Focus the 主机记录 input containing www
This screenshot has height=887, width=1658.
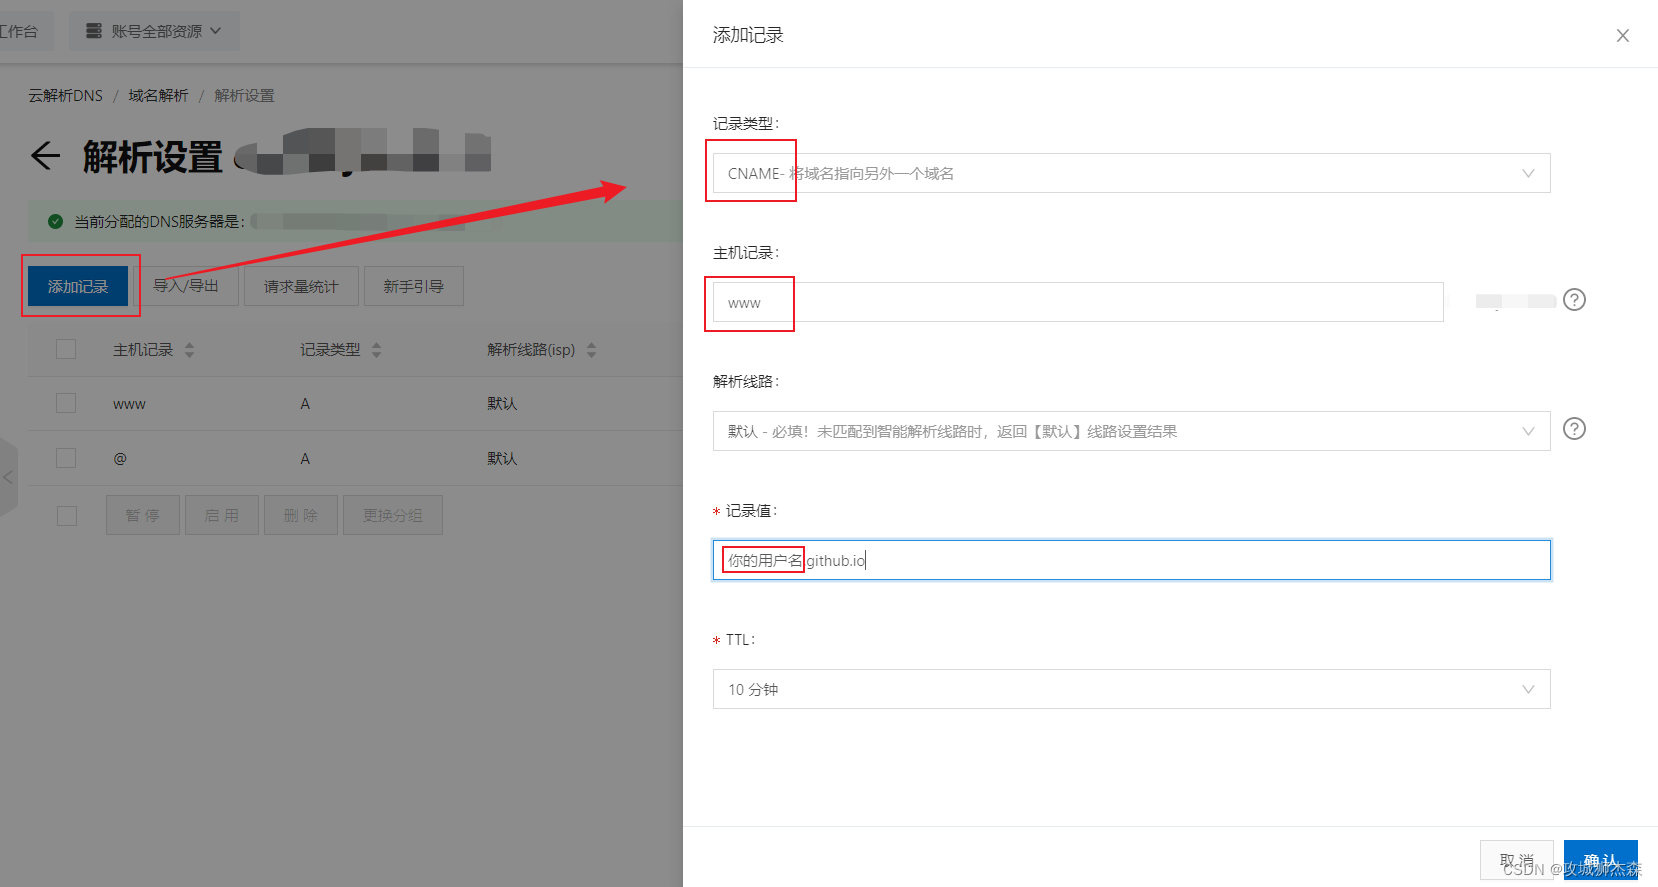coord(1078,302)
